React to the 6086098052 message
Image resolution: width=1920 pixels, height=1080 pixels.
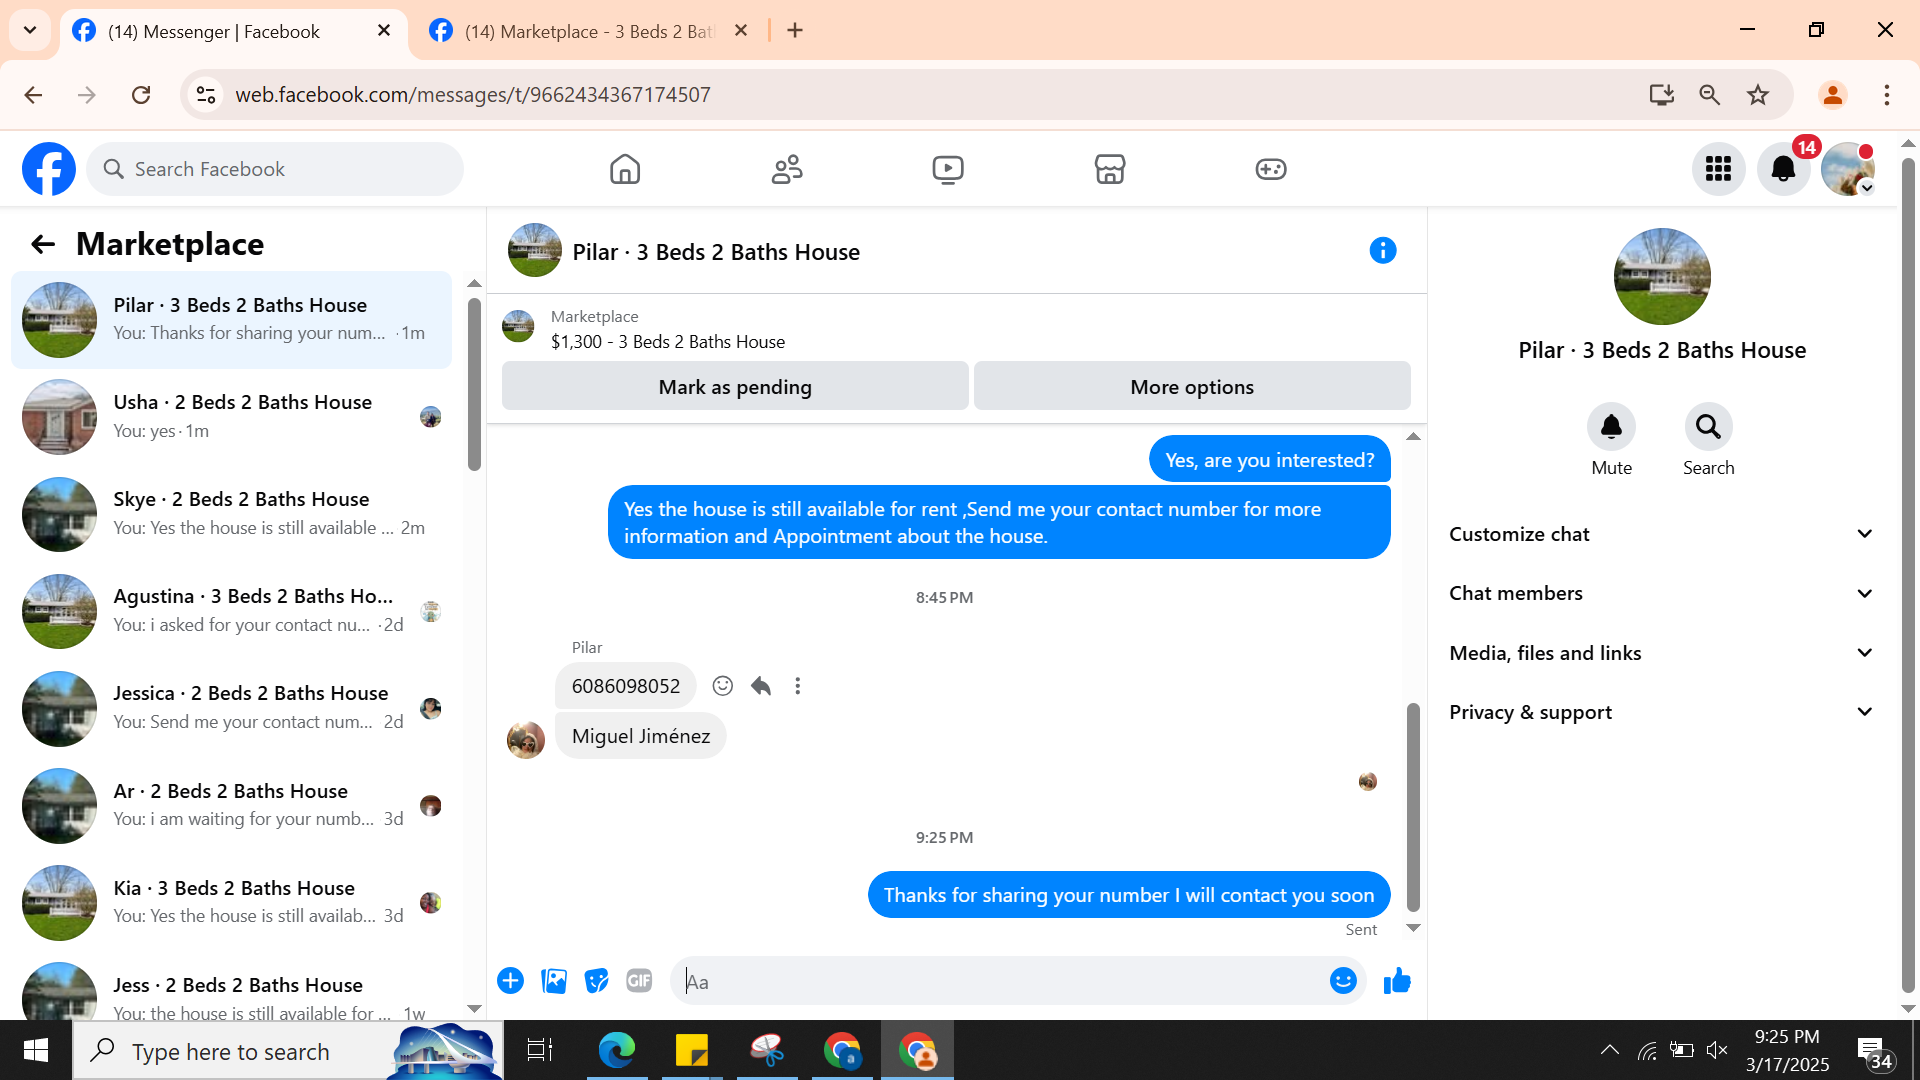(x=723, y=686)
